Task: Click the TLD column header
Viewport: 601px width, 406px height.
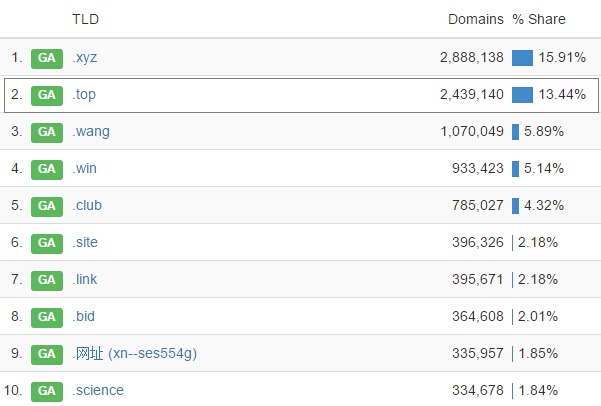Action: pyautogui.click(x=85, y=19)
